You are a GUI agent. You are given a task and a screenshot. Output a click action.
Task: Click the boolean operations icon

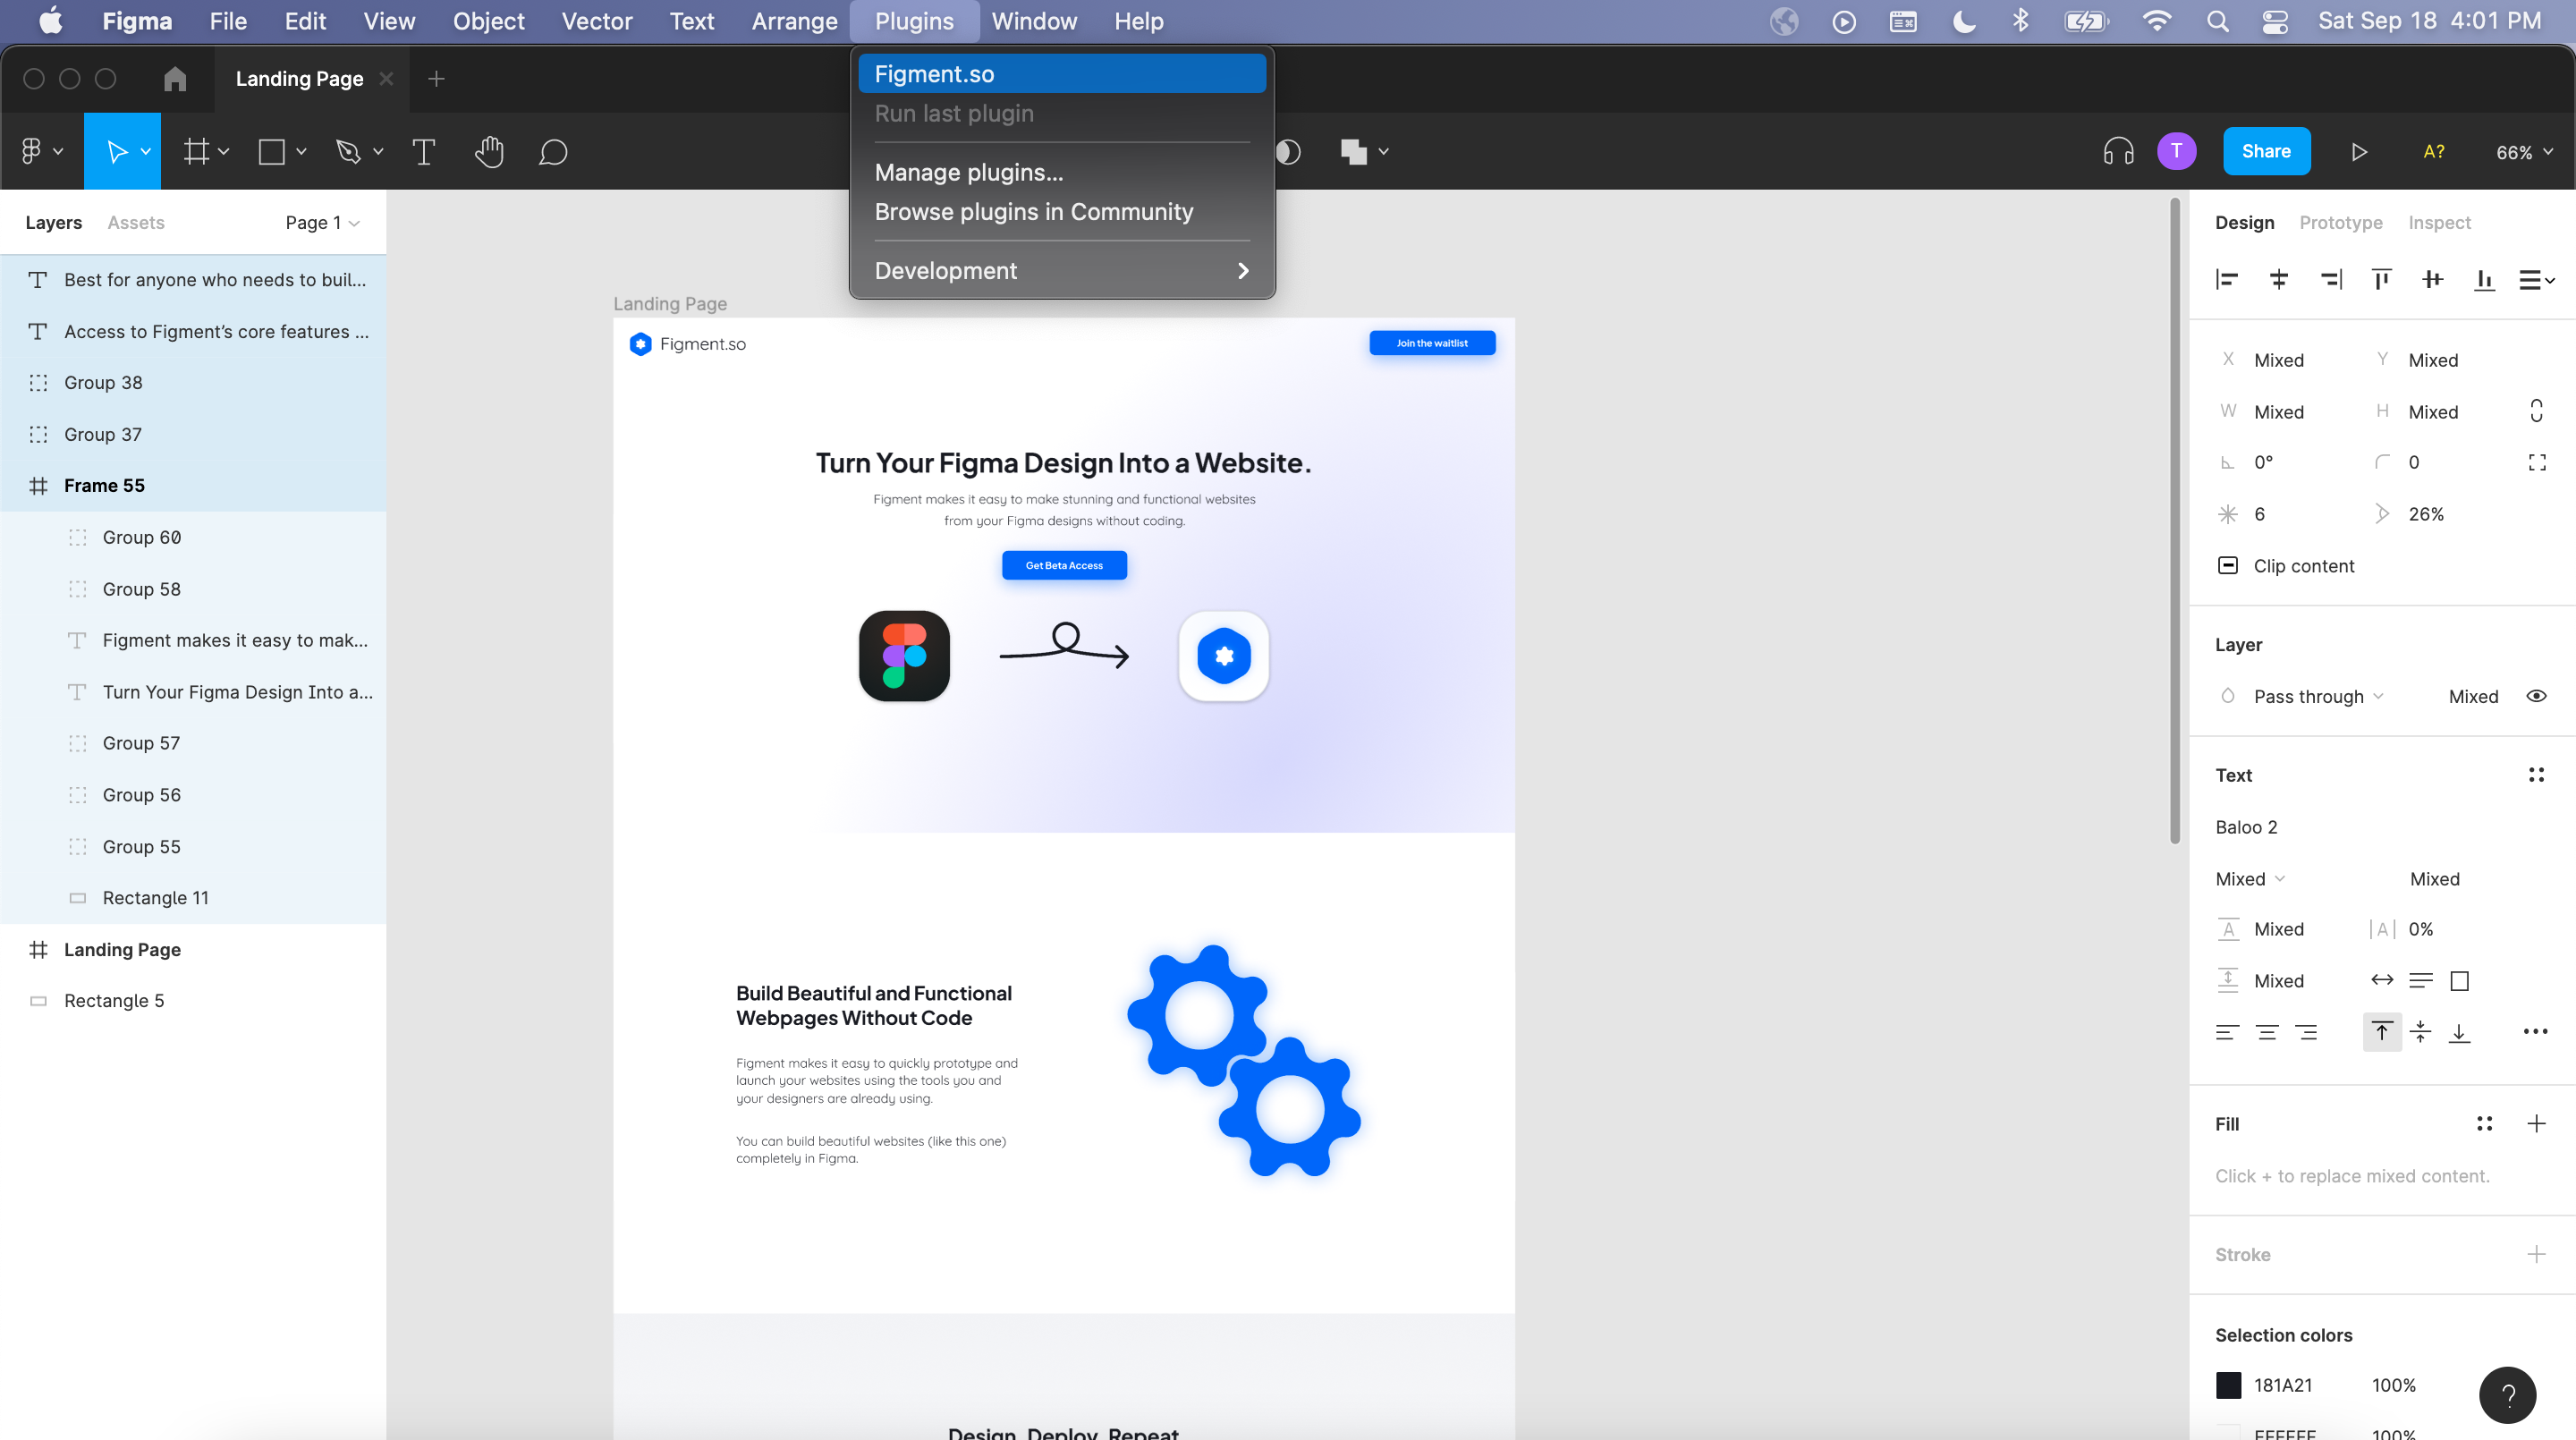pyautogui.click(x=1353, y=151)
